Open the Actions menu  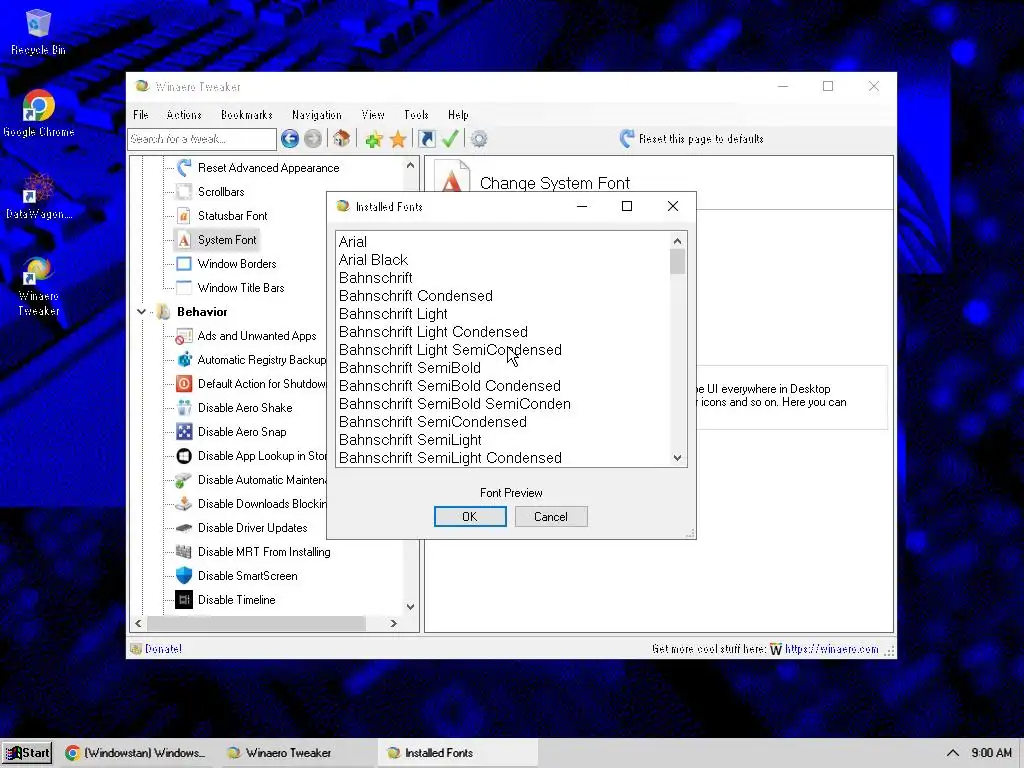(x=184, y=115)
